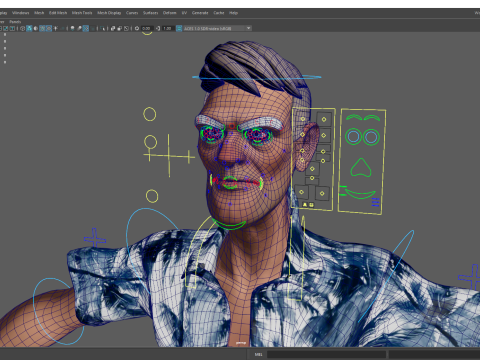Image resolution: width=480 pixels, height=360 pixels.
Task: Click the MEL label of the command line
Action: (258, 355)
